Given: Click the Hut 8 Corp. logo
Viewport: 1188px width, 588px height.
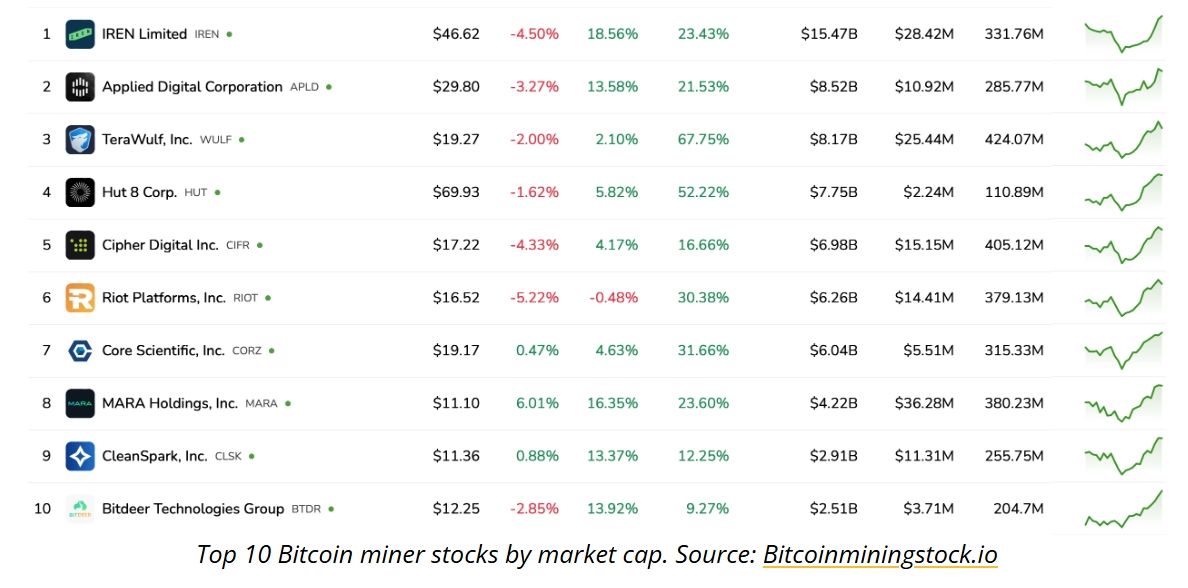Looking at the screenshot, I should [x=80, y=193].
